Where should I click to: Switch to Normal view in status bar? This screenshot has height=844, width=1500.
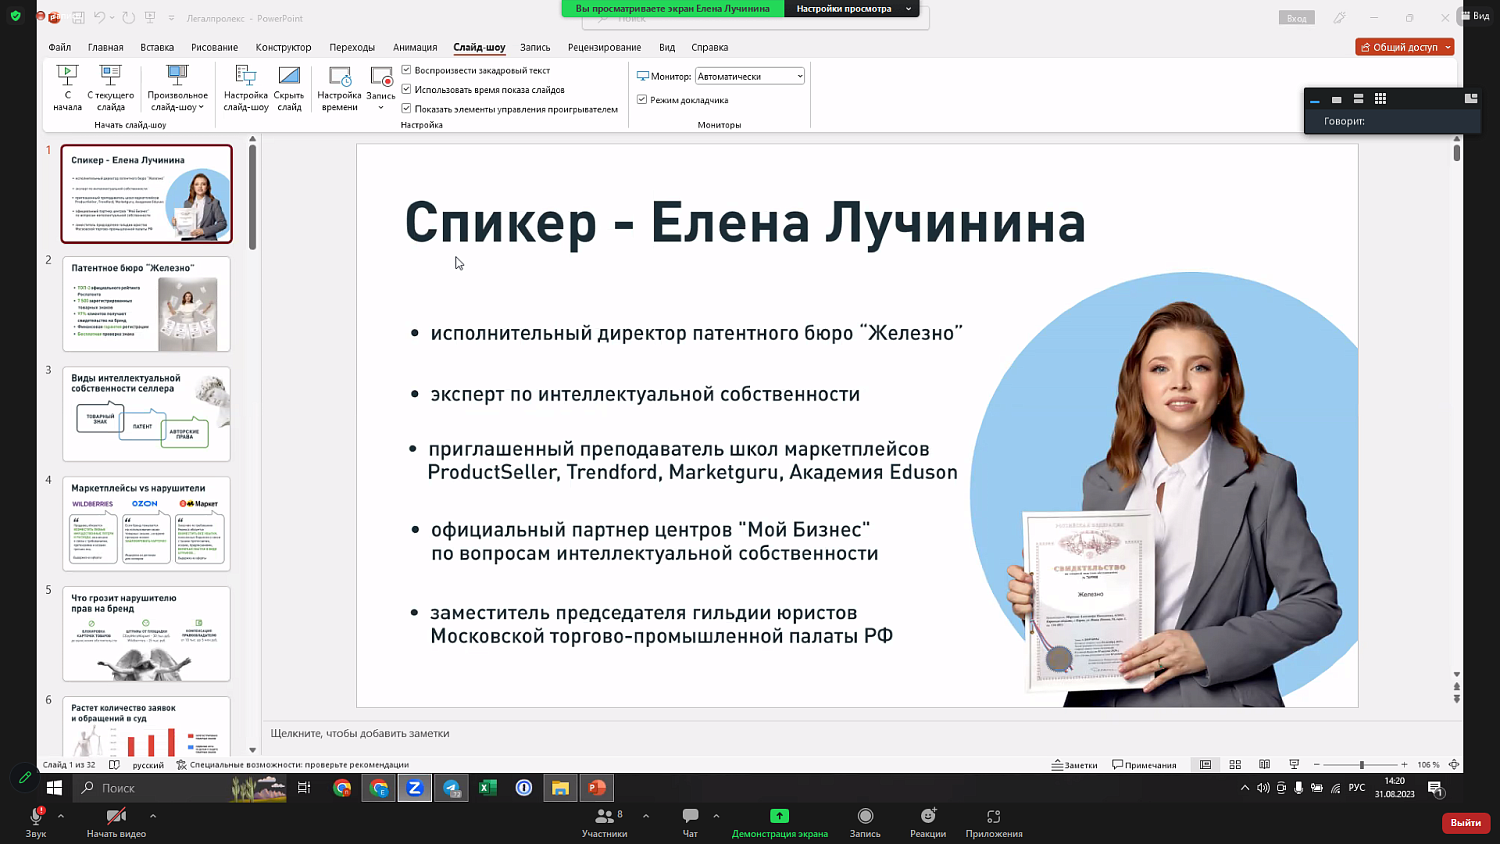[x=1205, y=765]
